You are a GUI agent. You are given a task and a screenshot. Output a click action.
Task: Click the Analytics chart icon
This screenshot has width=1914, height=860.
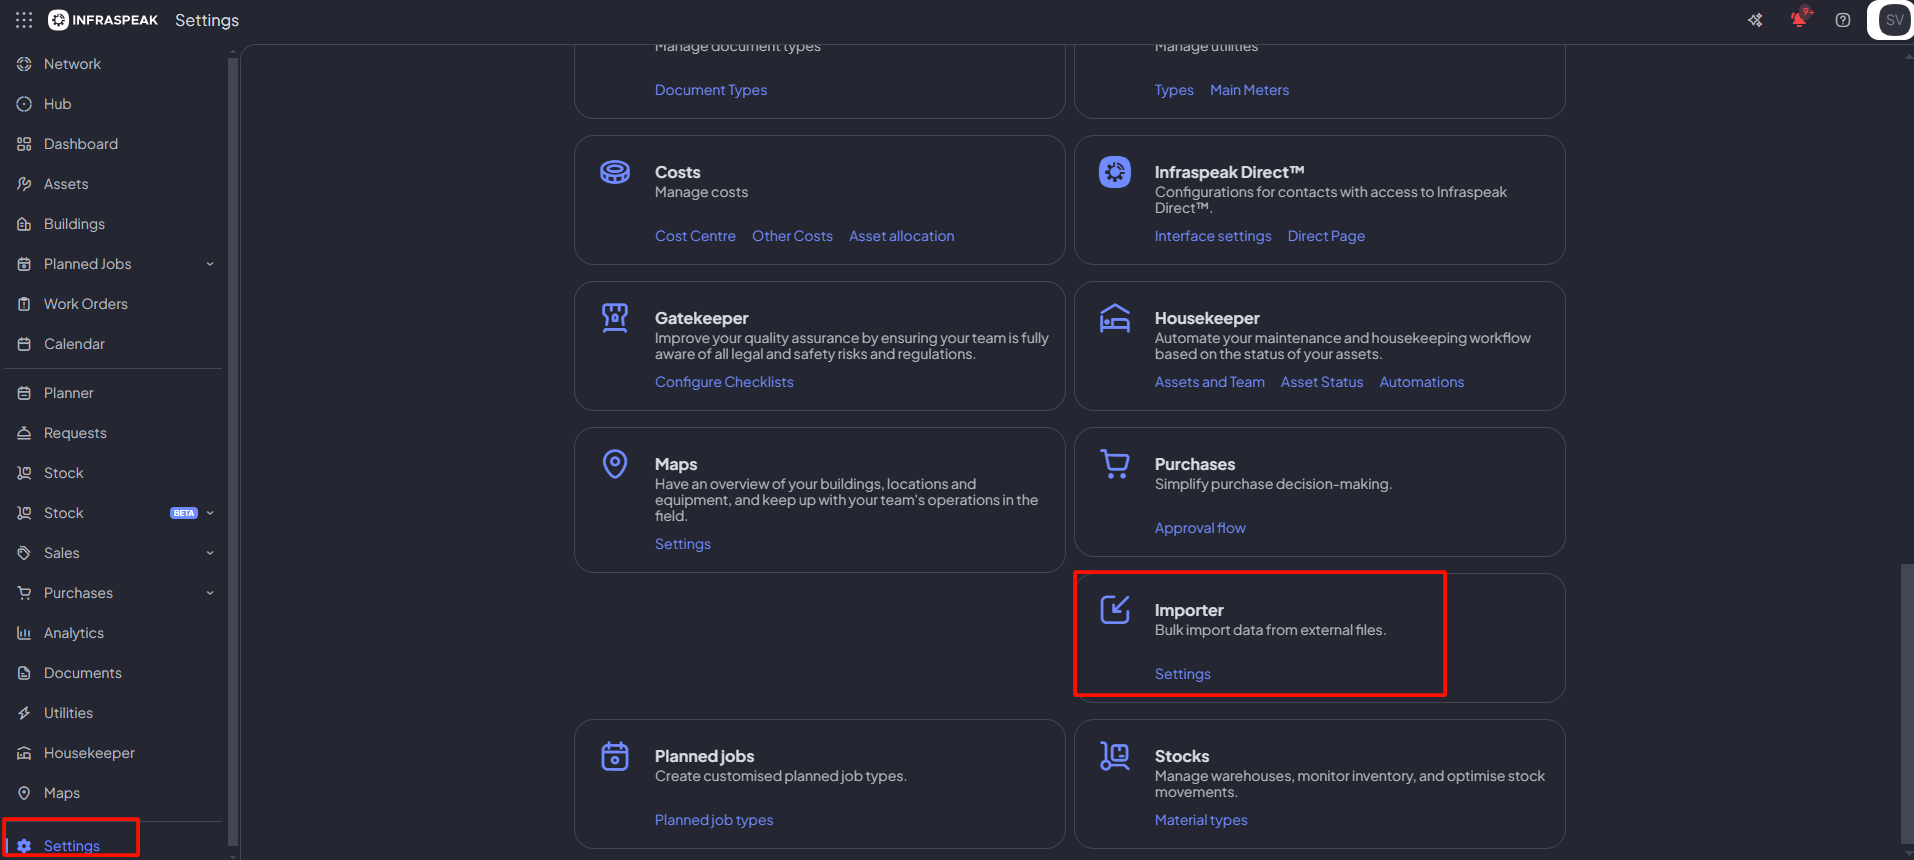point(24,633)
